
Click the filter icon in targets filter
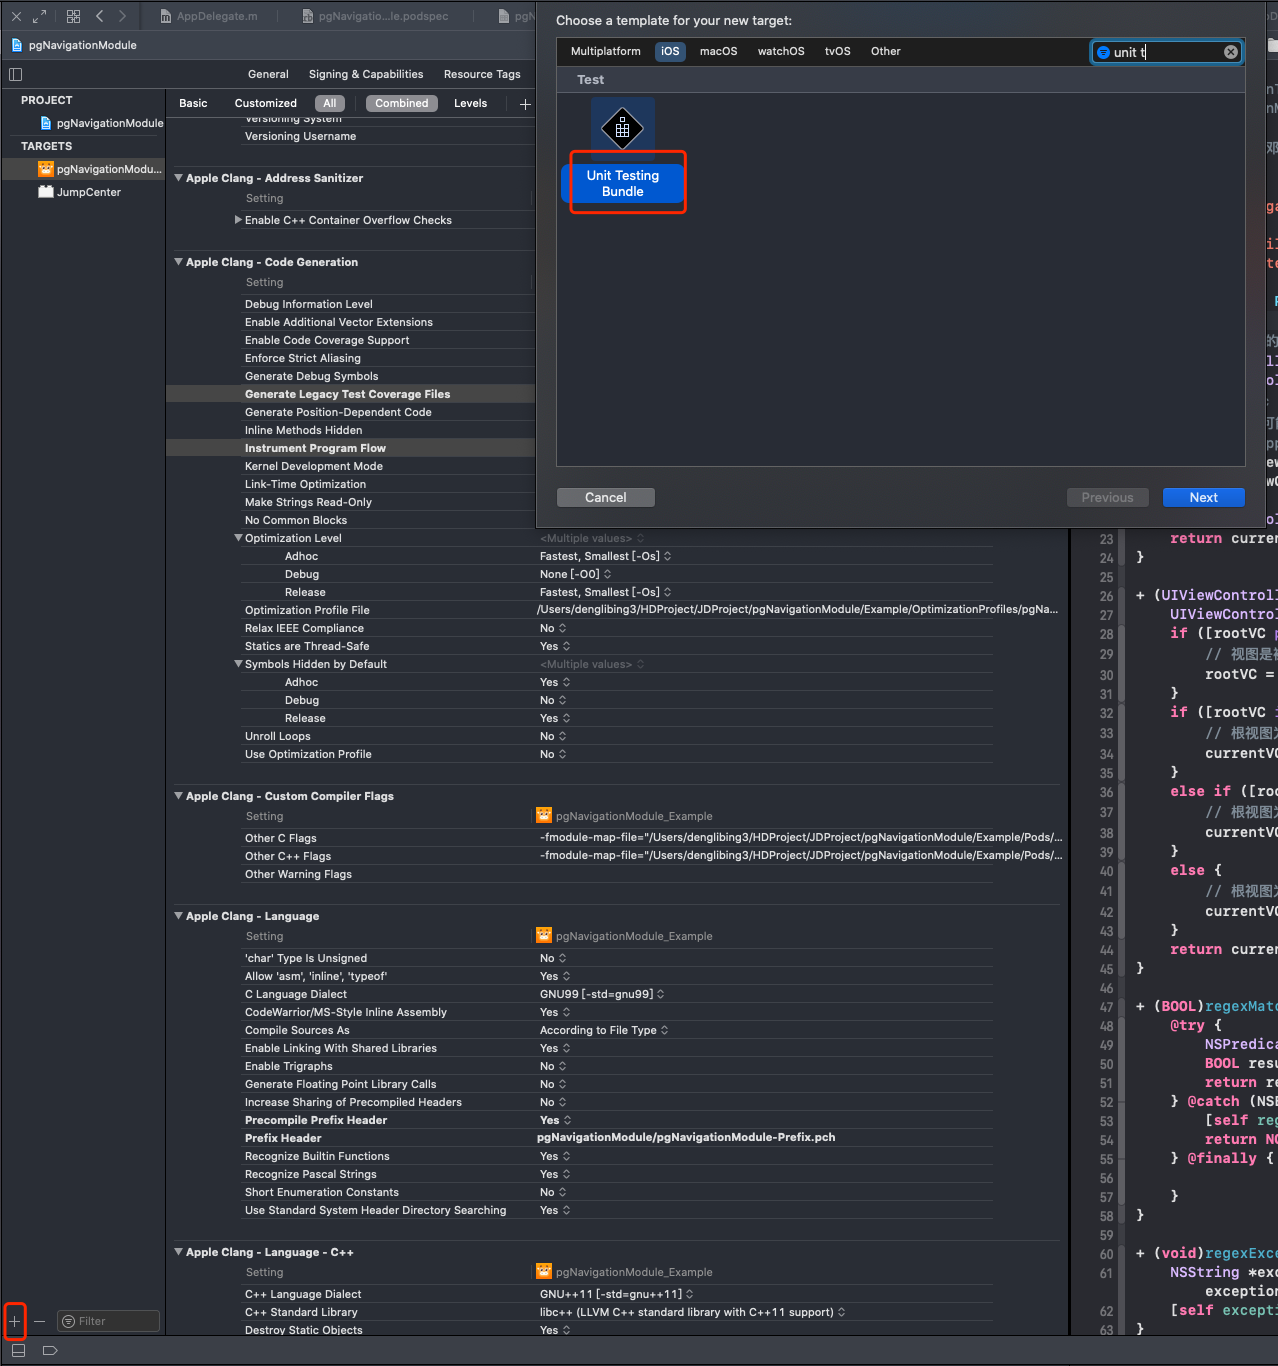tap(69, 1321)
